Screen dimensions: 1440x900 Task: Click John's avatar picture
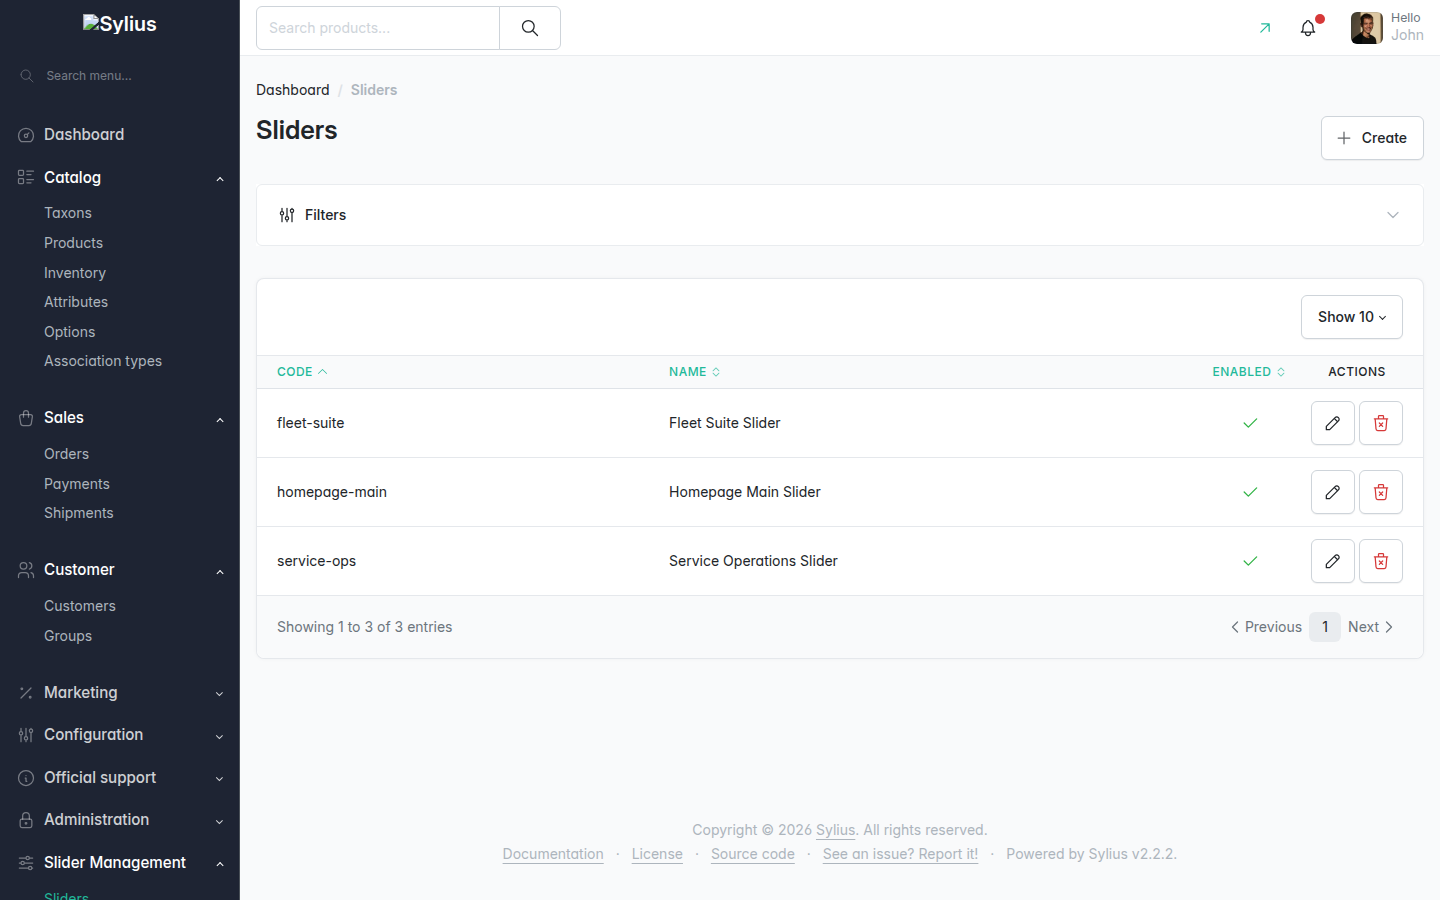point(1366,28)
